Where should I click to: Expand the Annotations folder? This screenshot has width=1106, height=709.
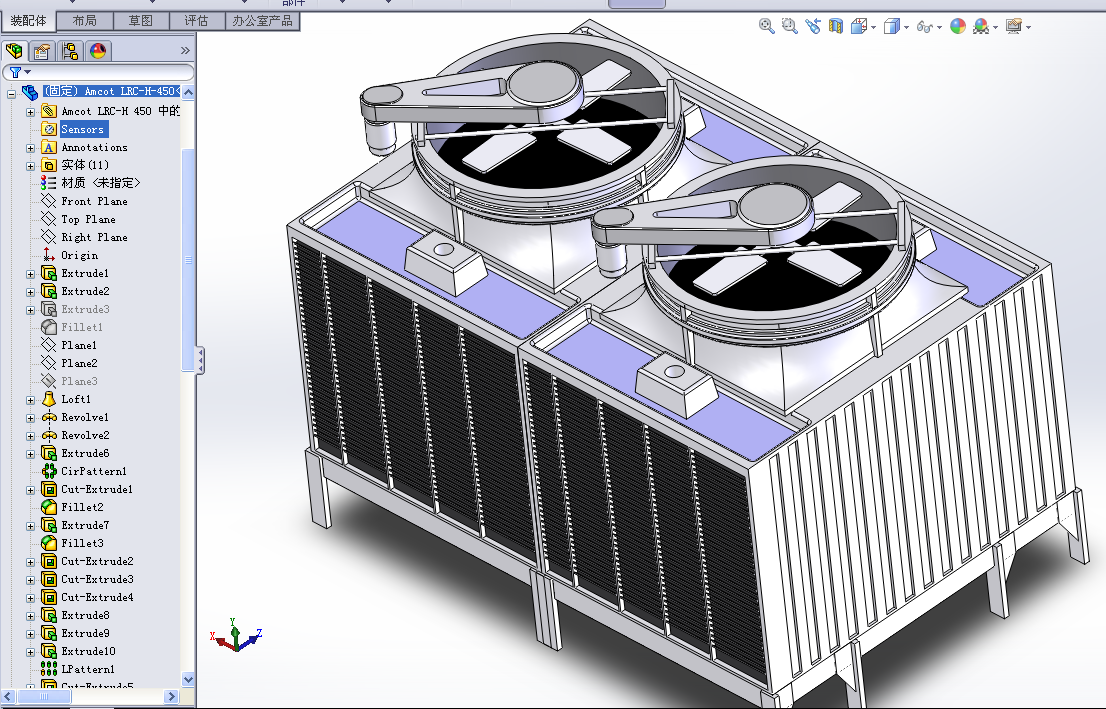(x=30, y=147)
